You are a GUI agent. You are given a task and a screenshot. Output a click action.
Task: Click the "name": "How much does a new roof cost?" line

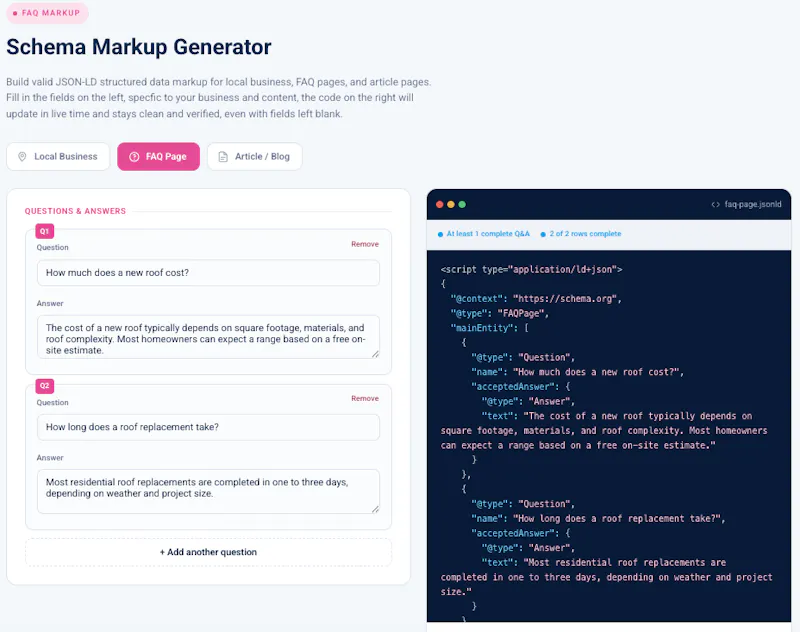(578, 372)
